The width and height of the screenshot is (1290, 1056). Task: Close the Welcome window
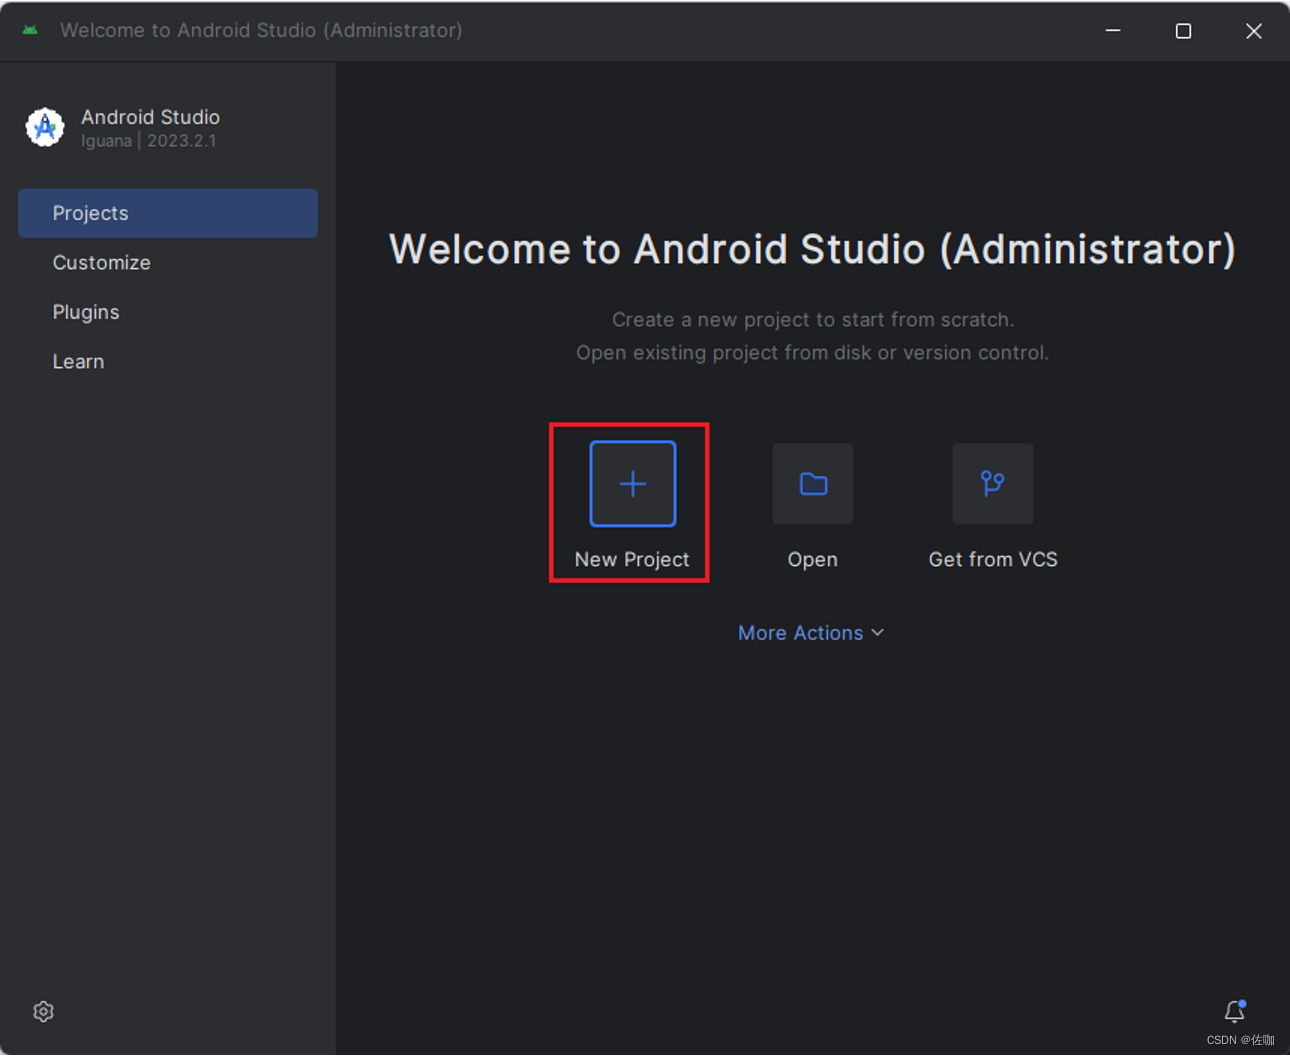[1254, 31]
